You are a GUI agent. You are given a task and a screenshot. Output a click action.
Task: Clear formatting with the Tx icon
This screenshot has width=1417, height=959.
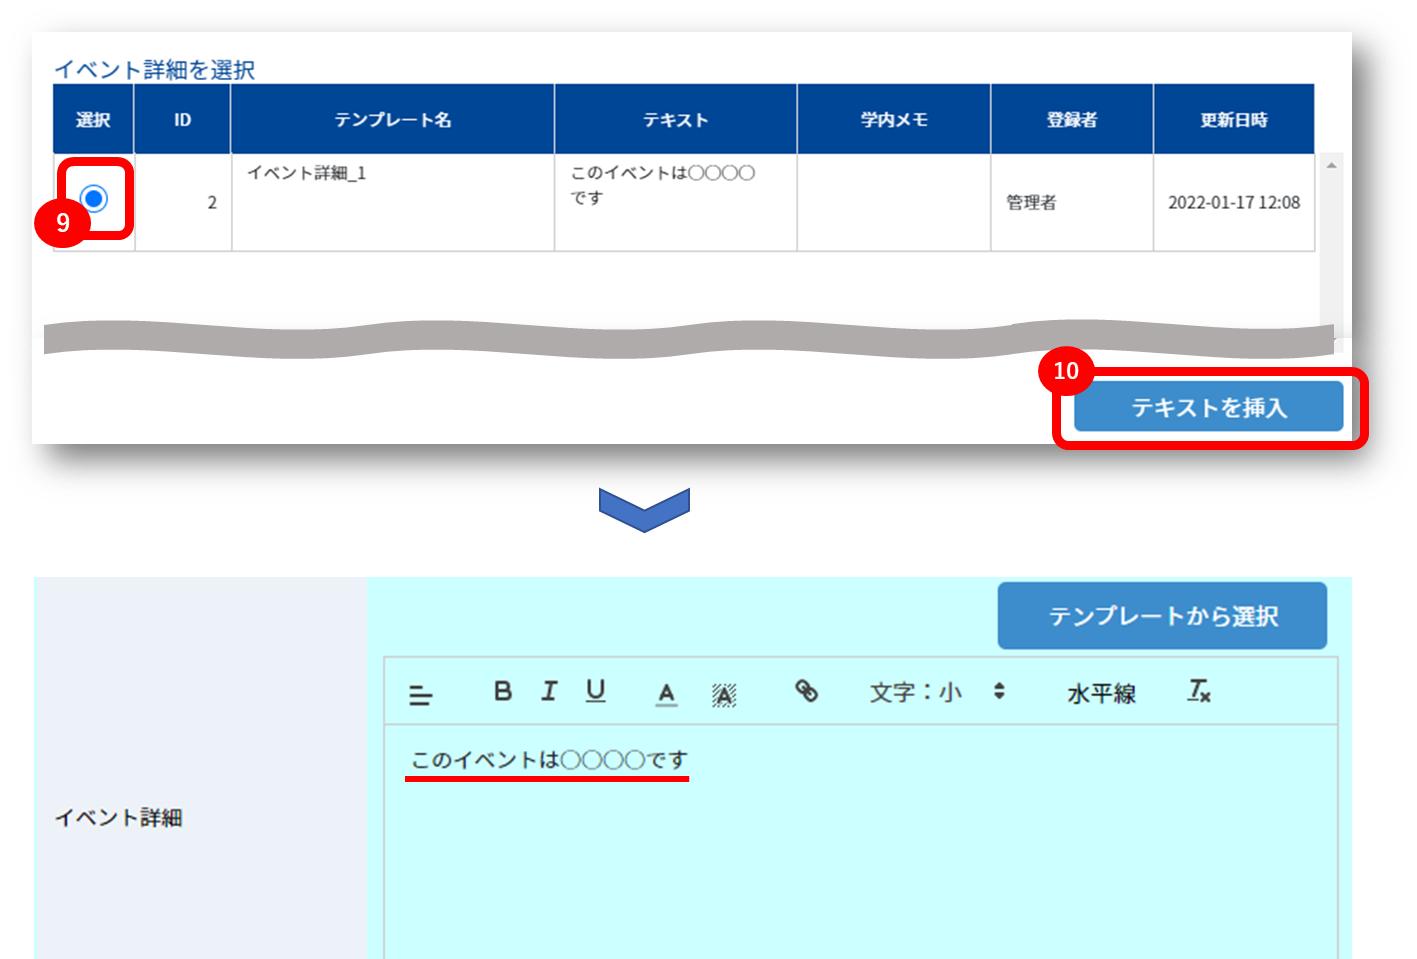1199,691
